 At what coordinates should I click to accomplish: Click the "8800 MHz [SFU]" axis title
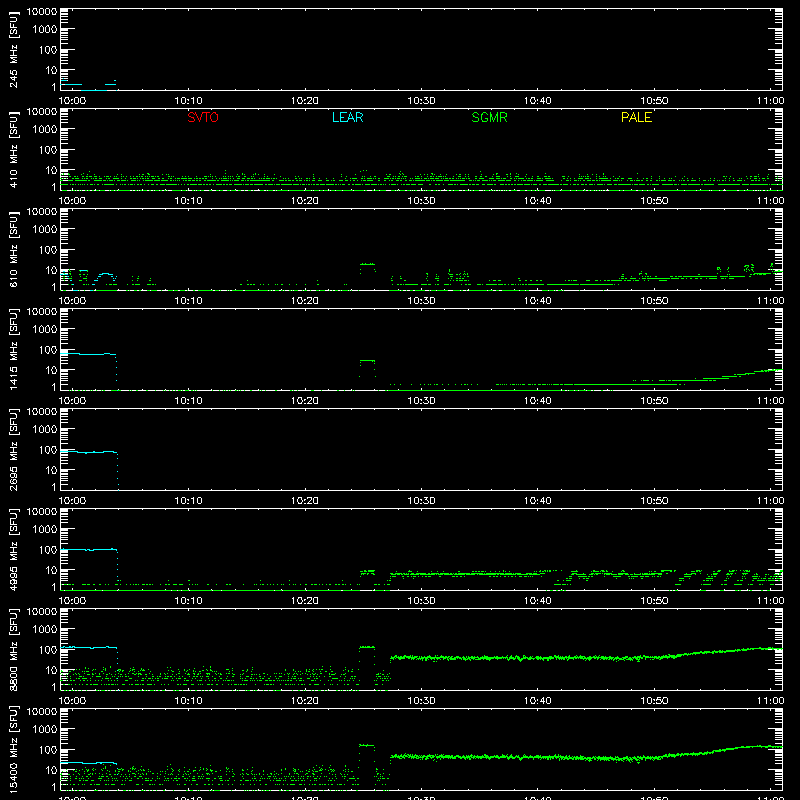pos(13,649)
